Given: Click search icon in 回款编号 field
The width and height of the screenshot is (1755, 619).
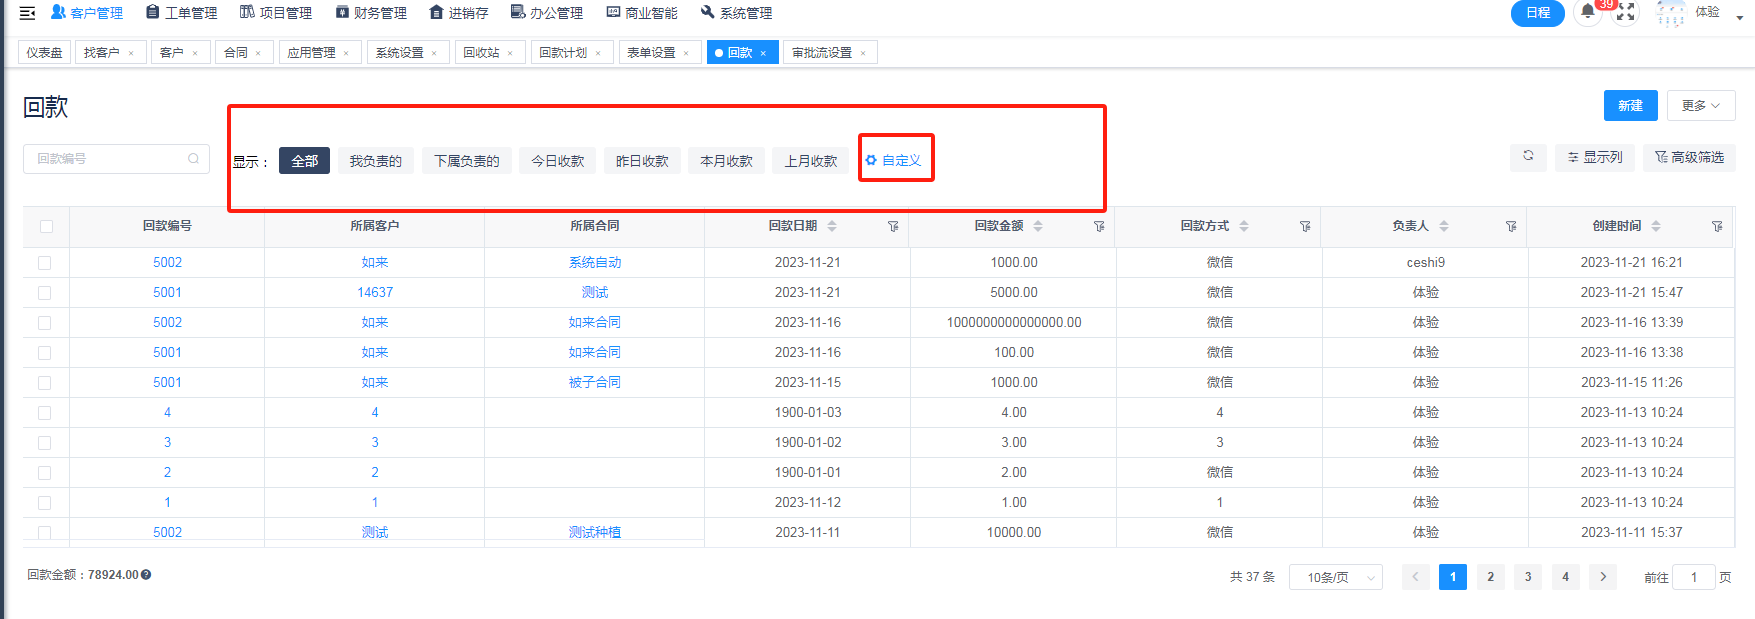Looking at the screenshot, I should click(x=194, y=159).
